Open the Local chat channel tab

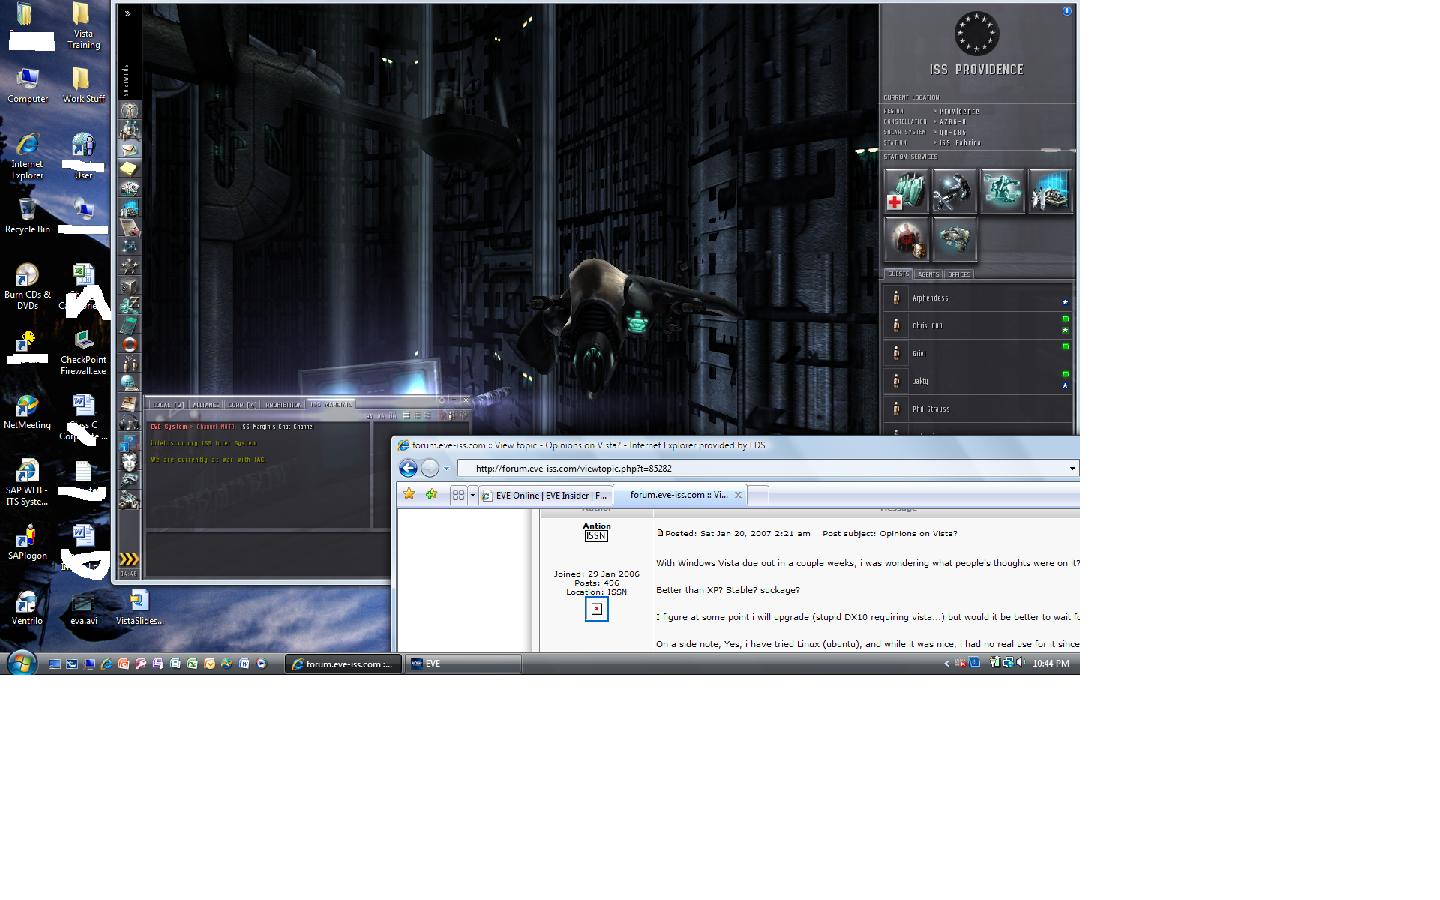tap(167, 404)
